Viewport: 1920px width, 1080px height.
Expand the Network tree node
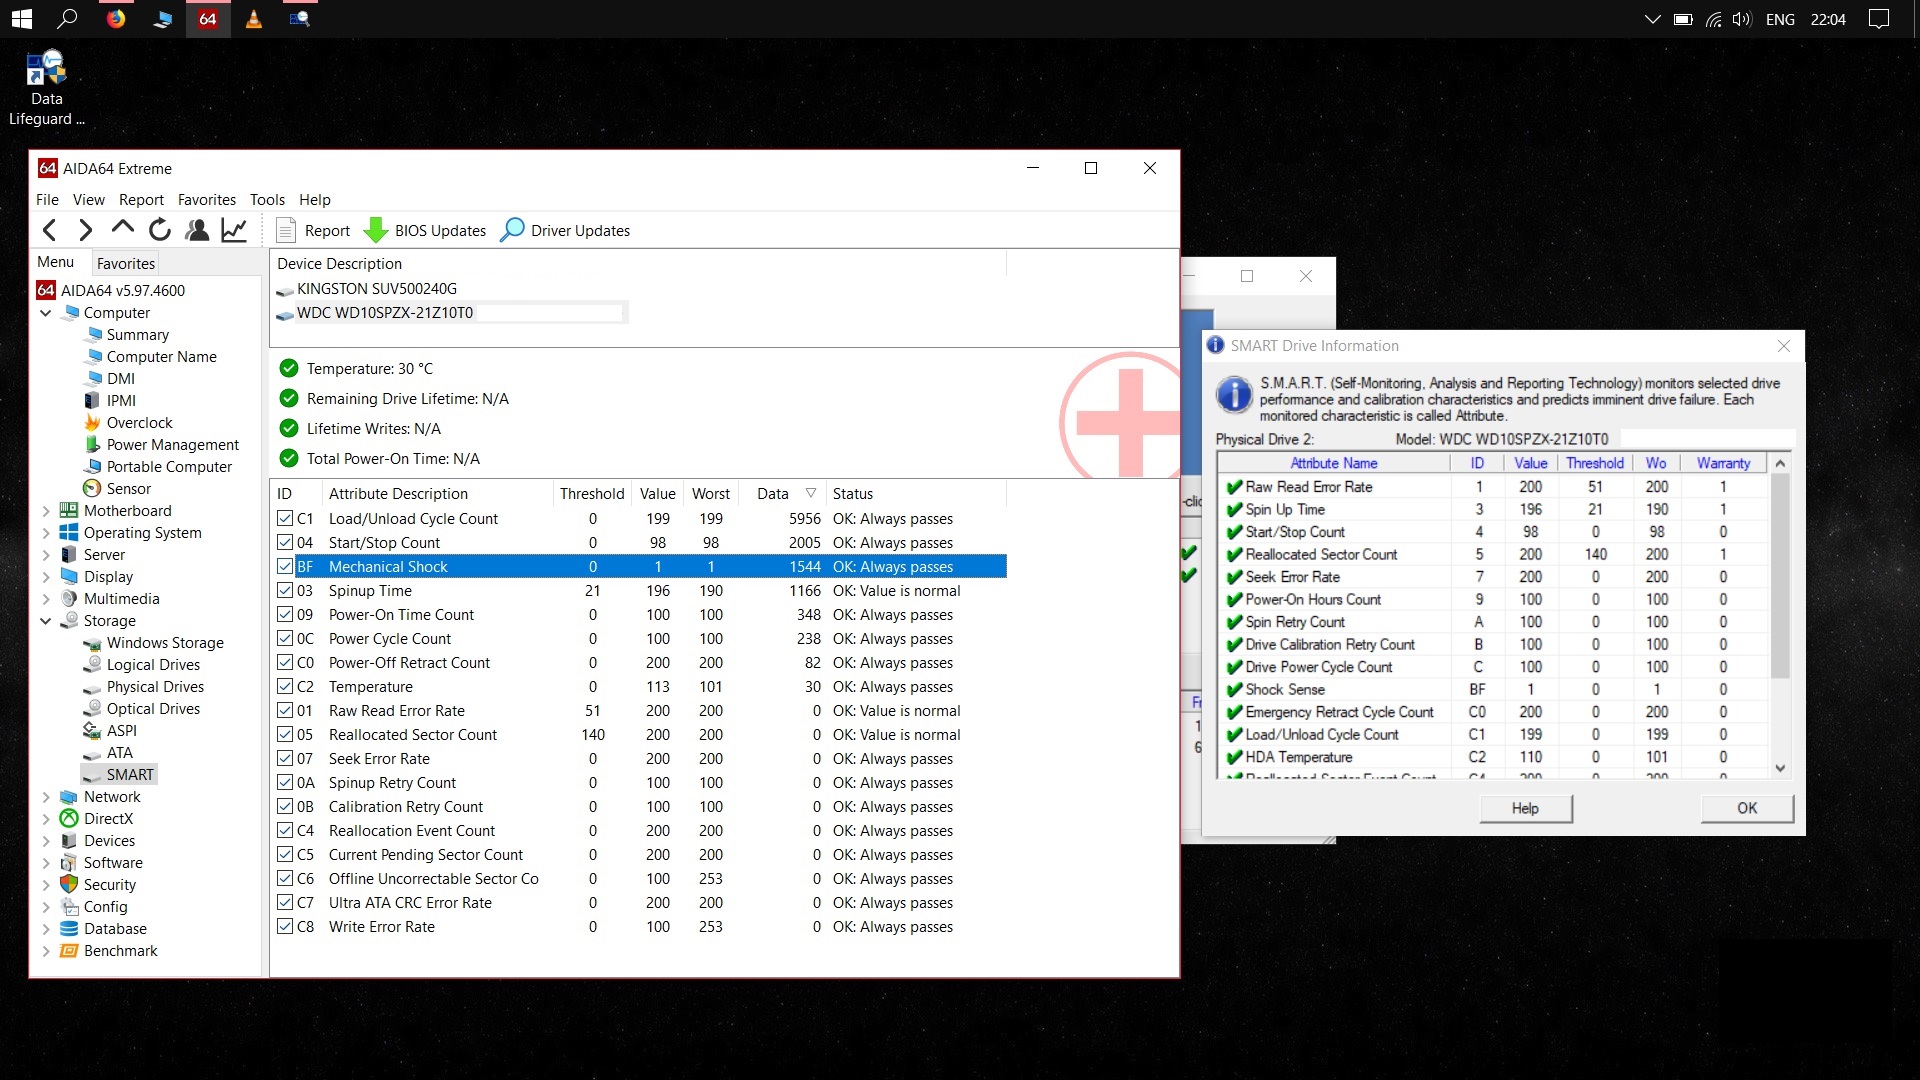[x=46, y=796]
